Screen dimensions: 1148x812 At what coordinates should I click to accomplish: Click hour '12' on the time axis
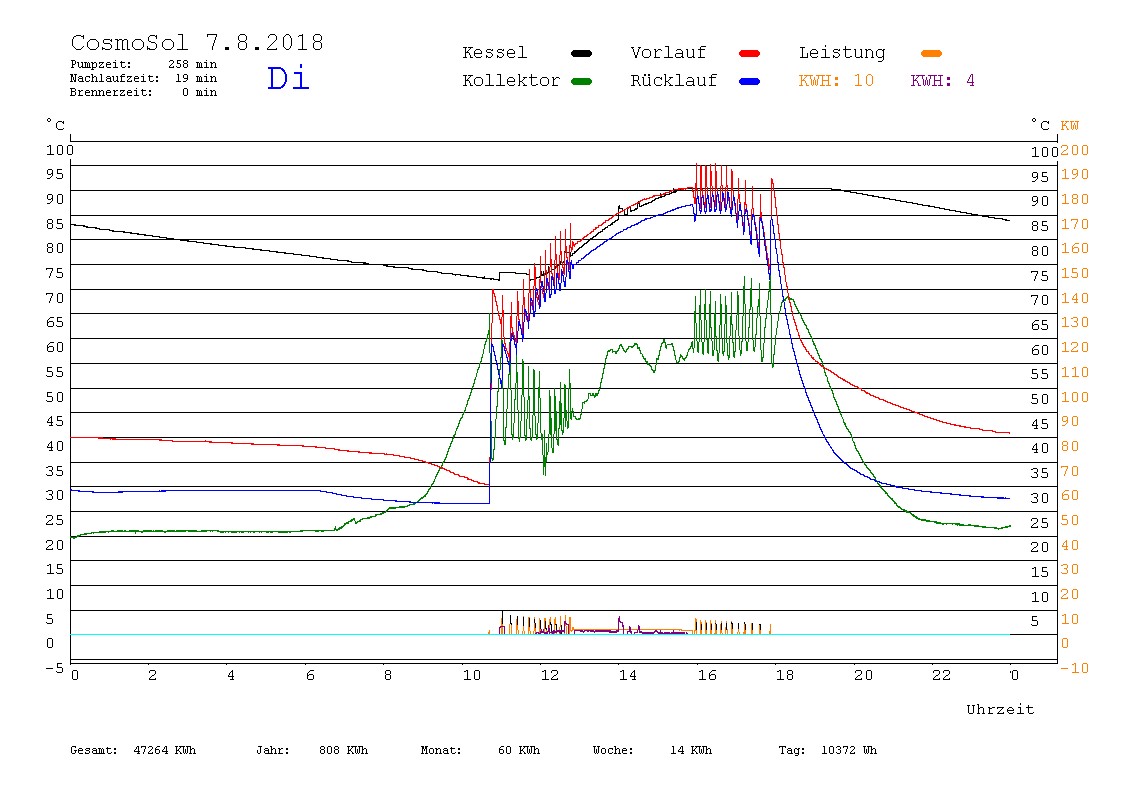coord(550,675)
